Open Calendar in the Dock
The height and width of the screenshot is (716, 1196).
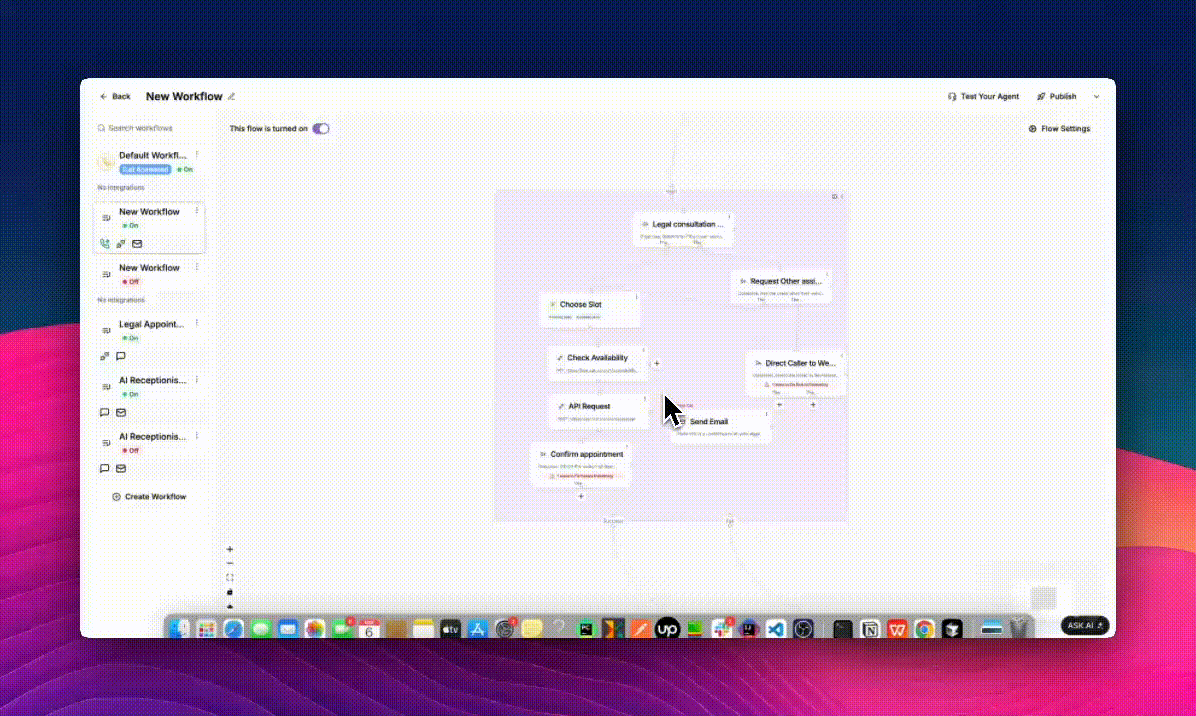tap(369, 629)
